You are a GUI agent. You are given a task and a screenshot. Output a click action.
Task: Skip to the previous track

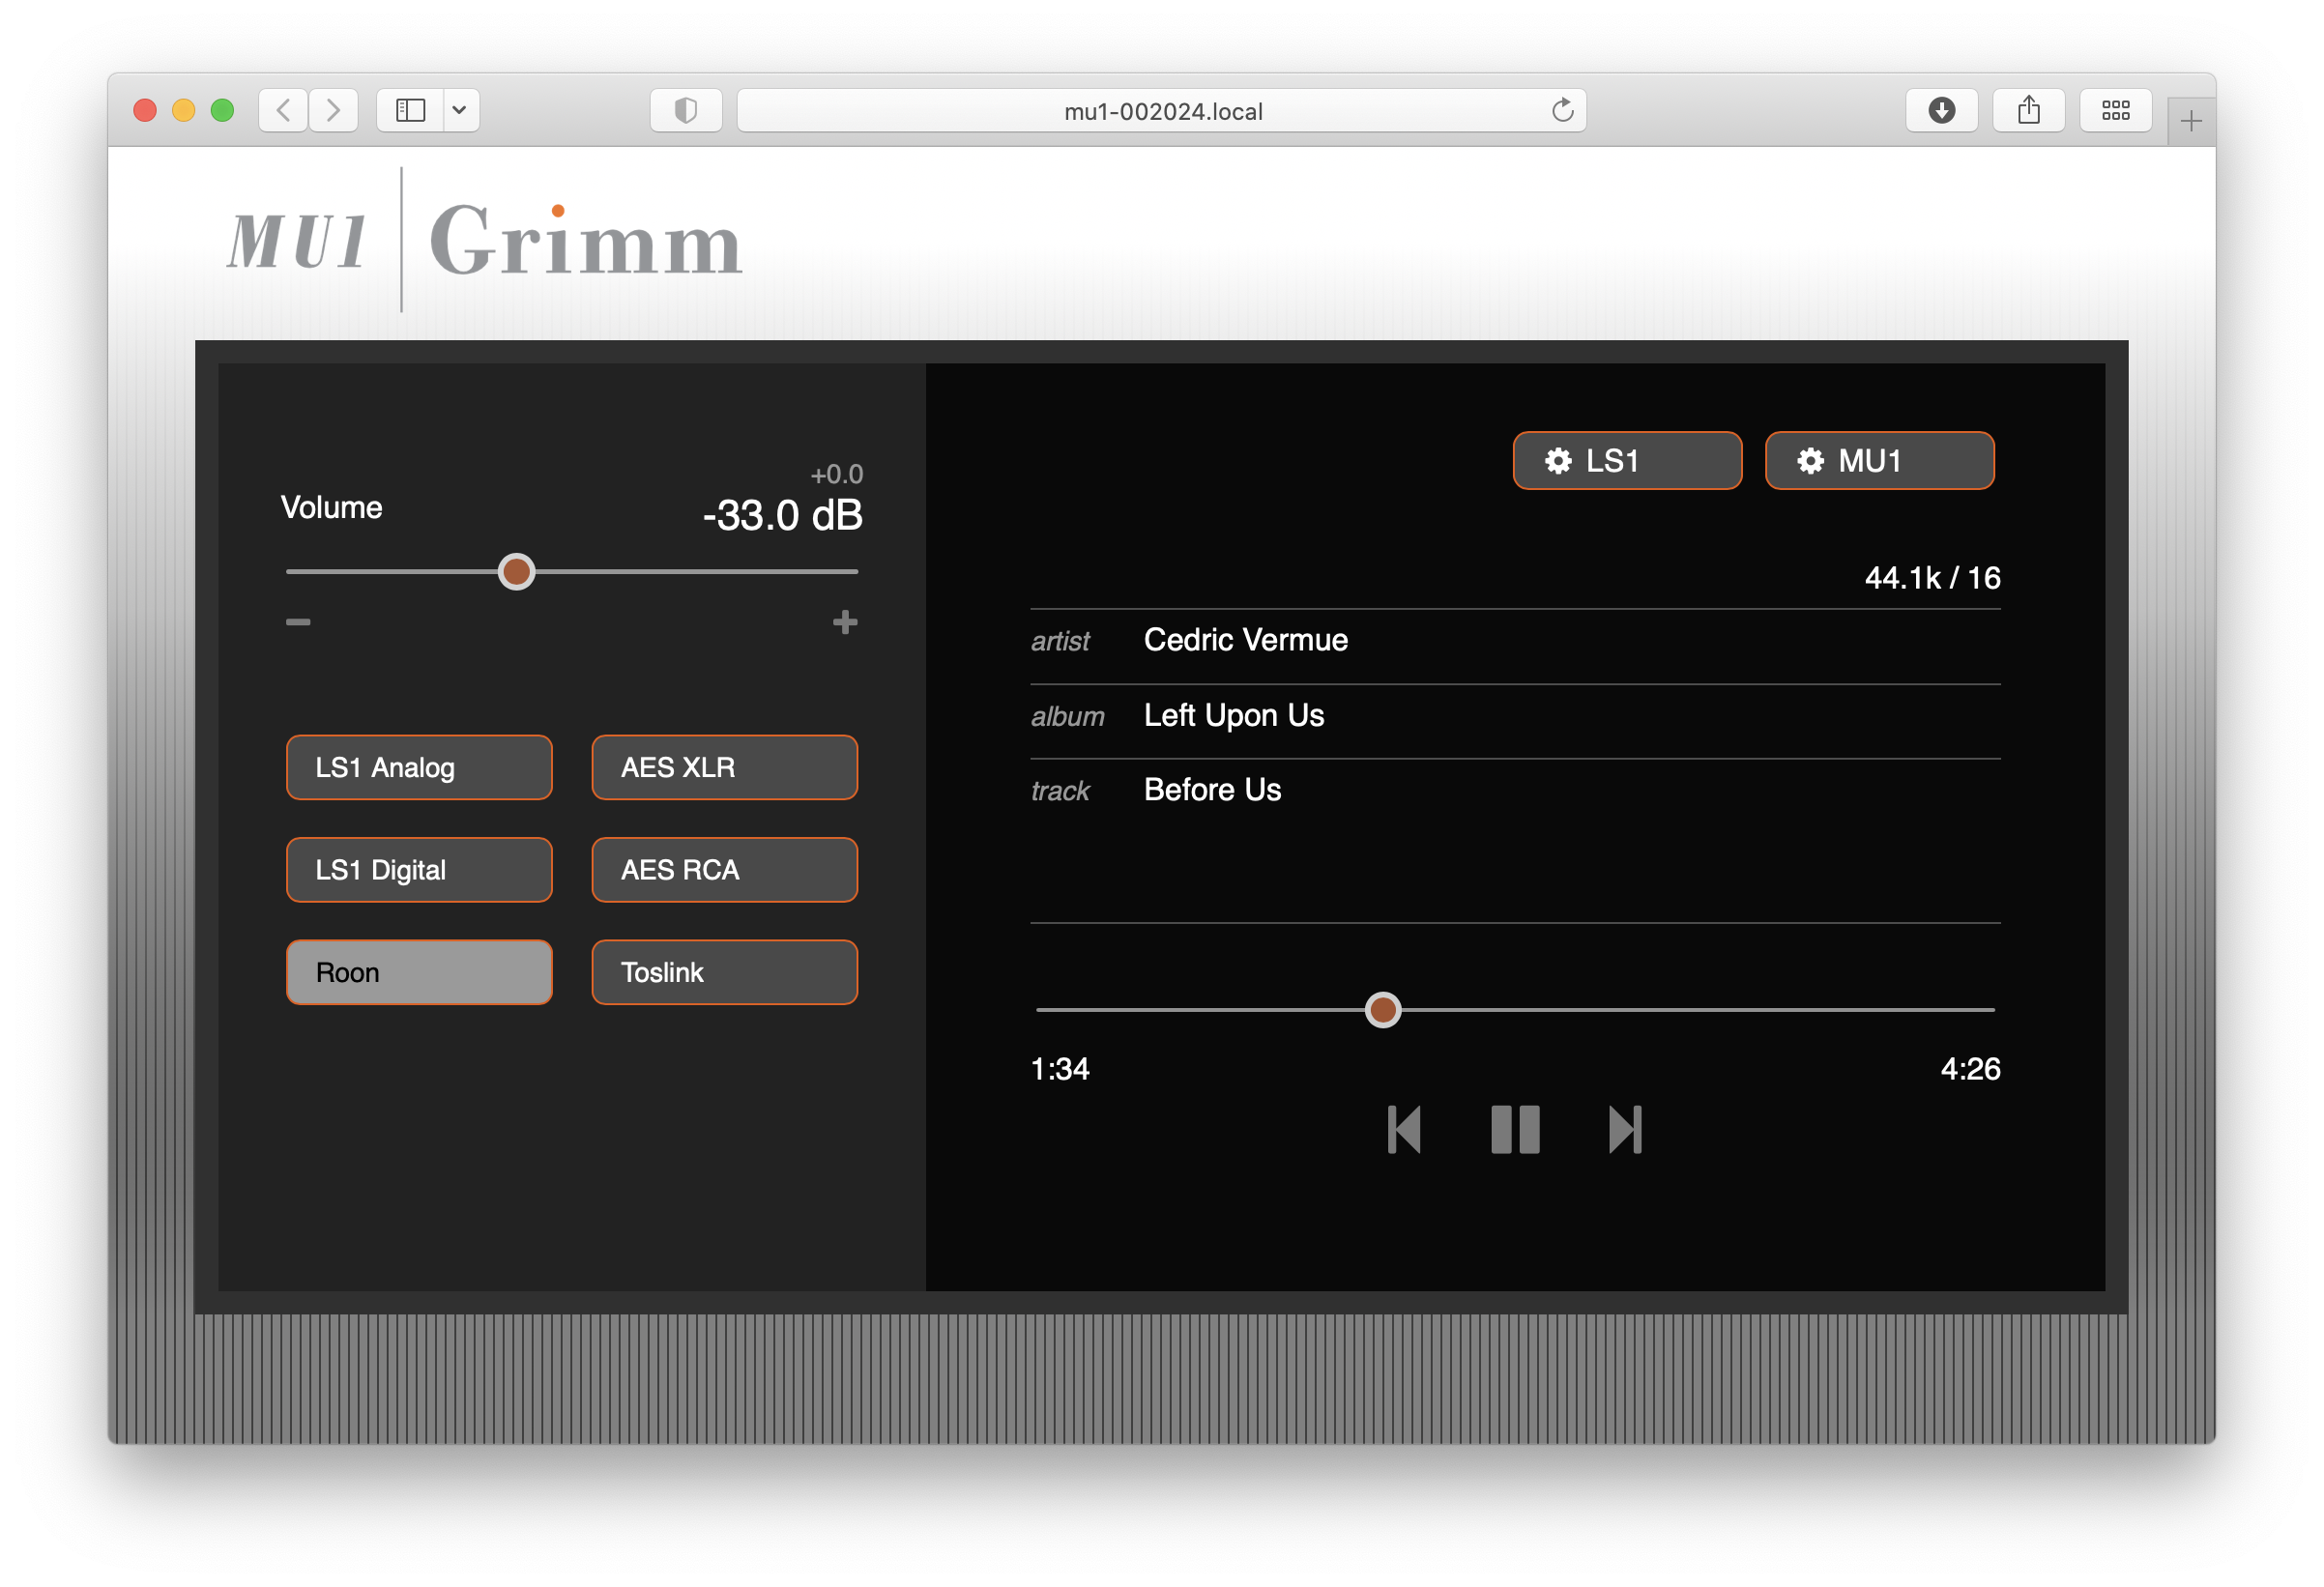pos(1404,1130)
